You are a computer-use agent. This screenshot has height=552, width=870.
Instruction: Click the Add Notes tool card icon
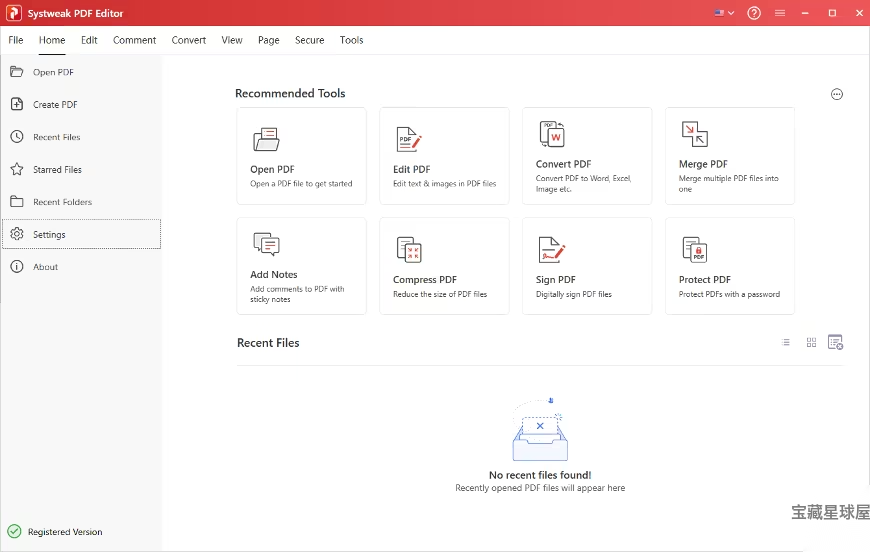point(266,244)
